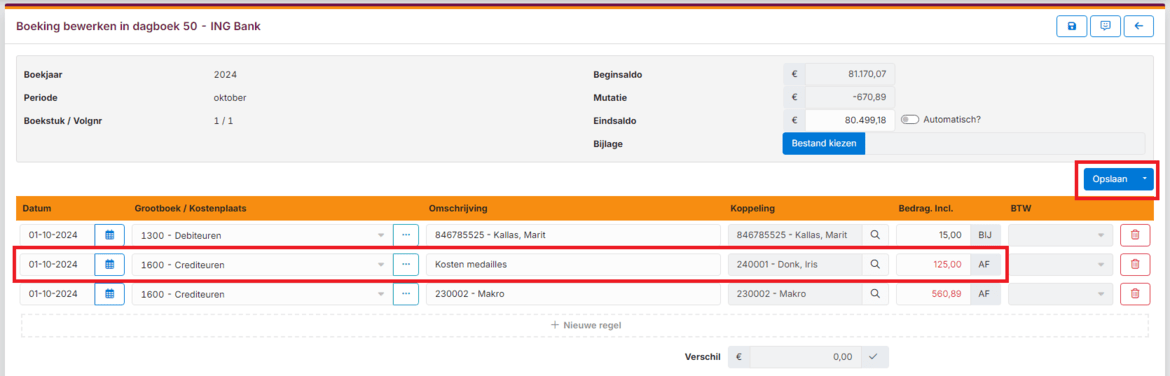Open calendar for the Kosten medailles row
This screenshot has height=376, width=1170.
[x=110, y=264]
